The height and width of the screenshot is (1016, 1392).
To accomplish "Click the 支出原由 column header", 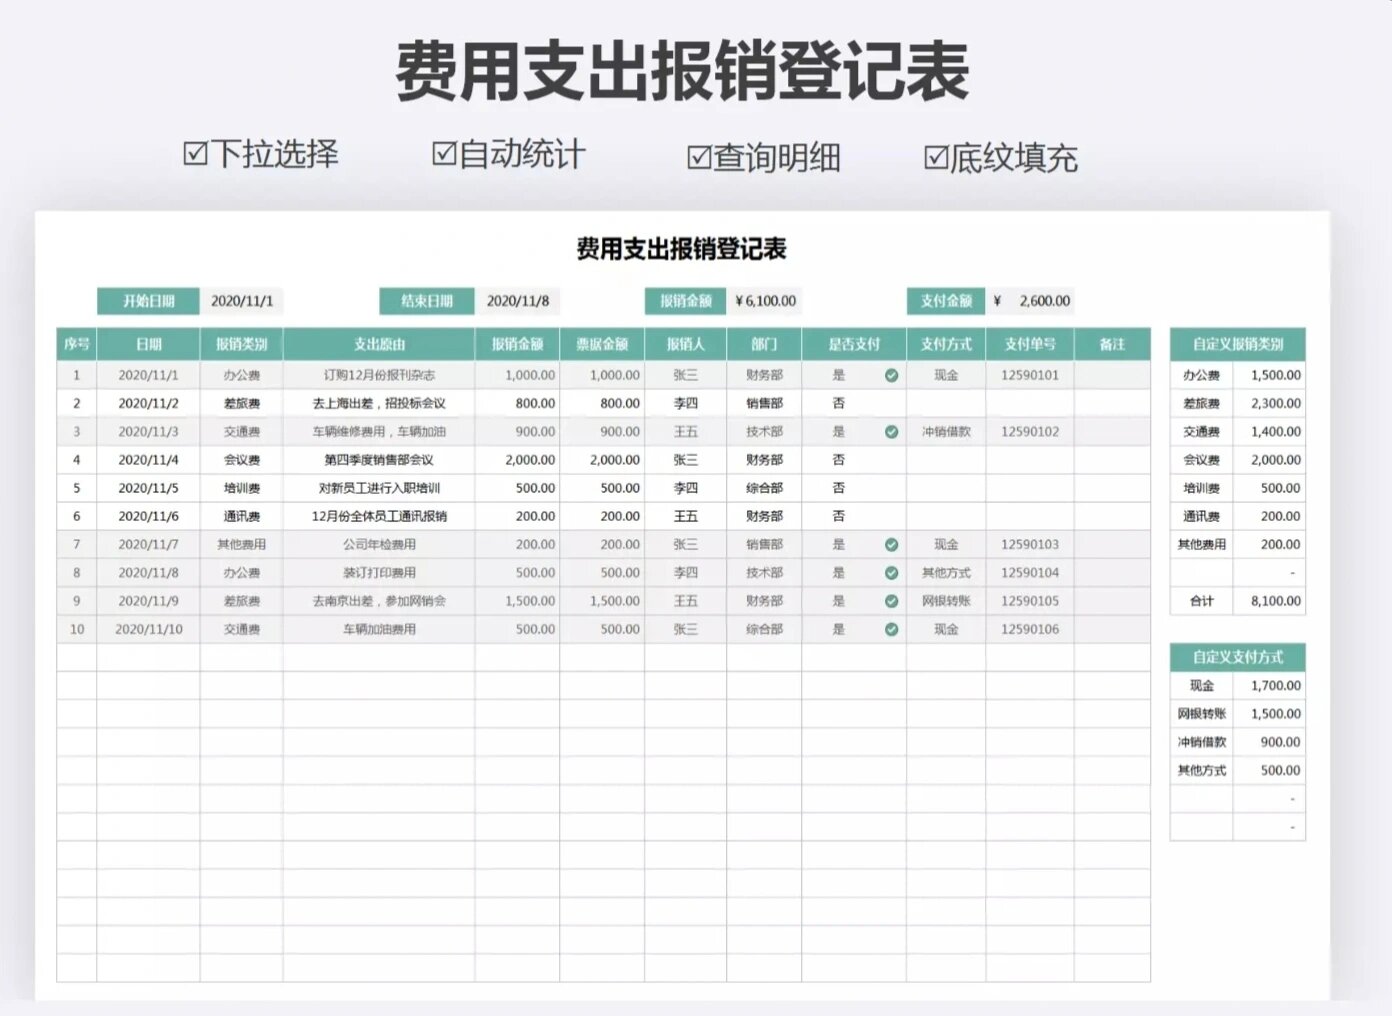I will pos(379,344).
